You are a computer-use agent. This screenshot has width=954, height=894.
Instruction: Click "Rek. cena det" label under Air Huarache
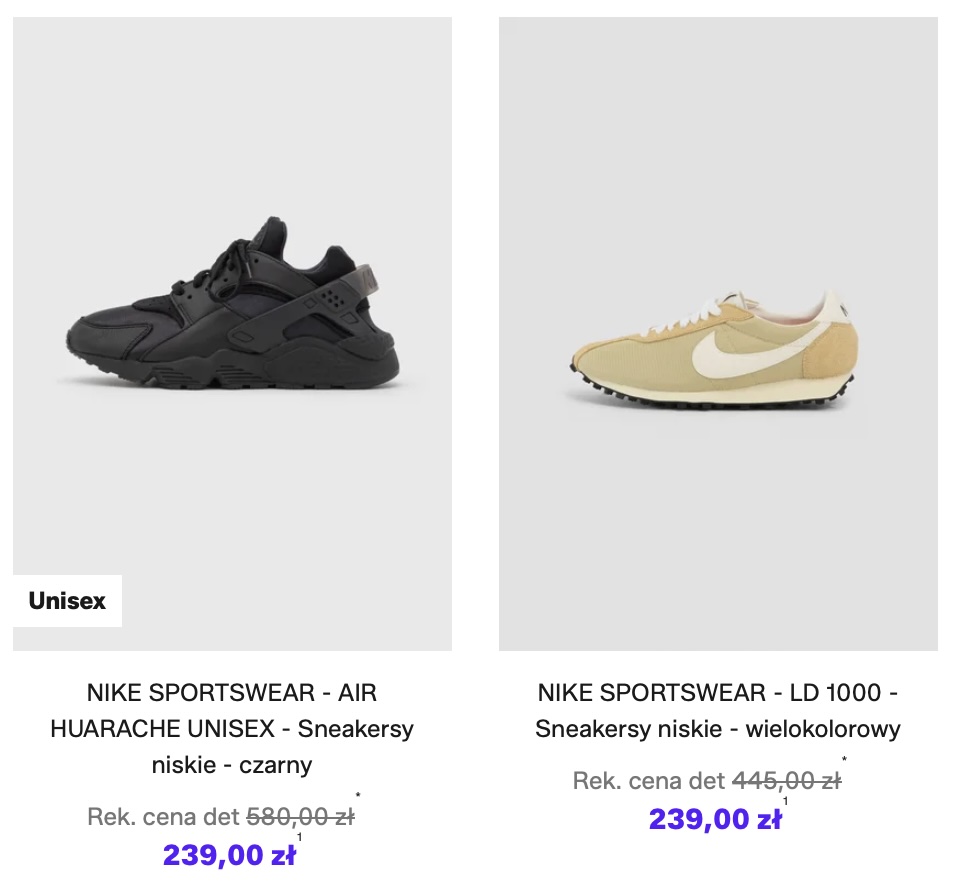coord(164,818)
